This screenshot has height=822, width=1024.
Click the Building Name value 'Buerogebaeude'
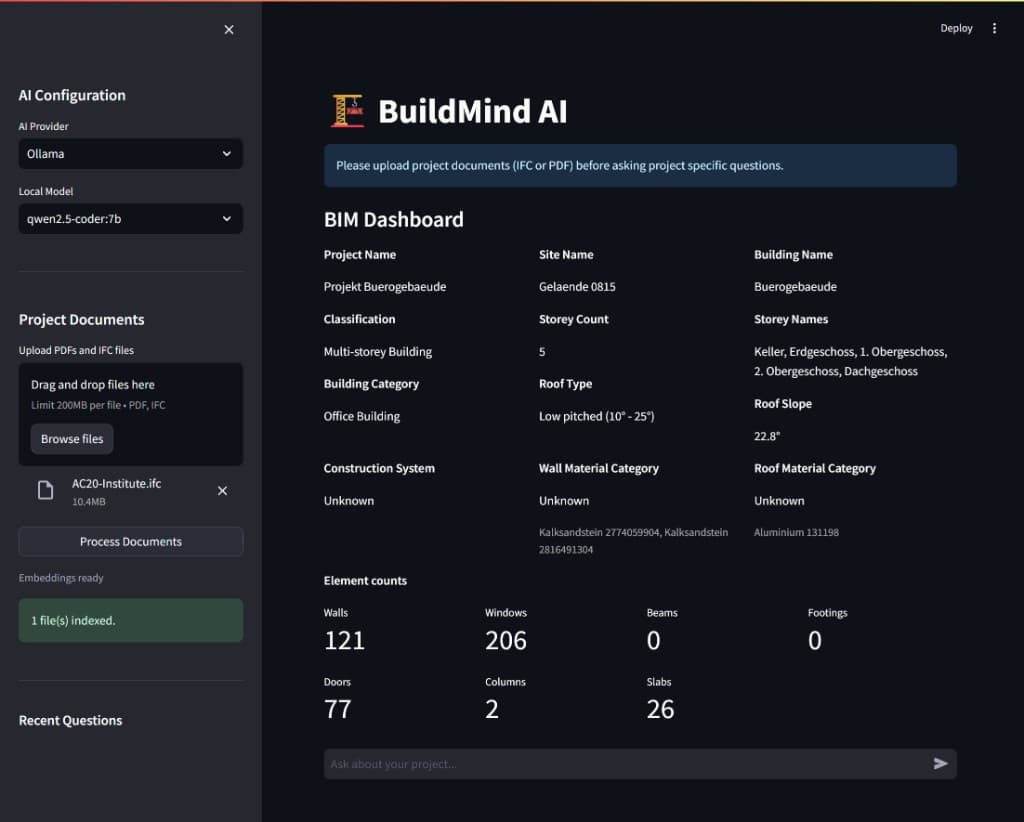[795, 287]
